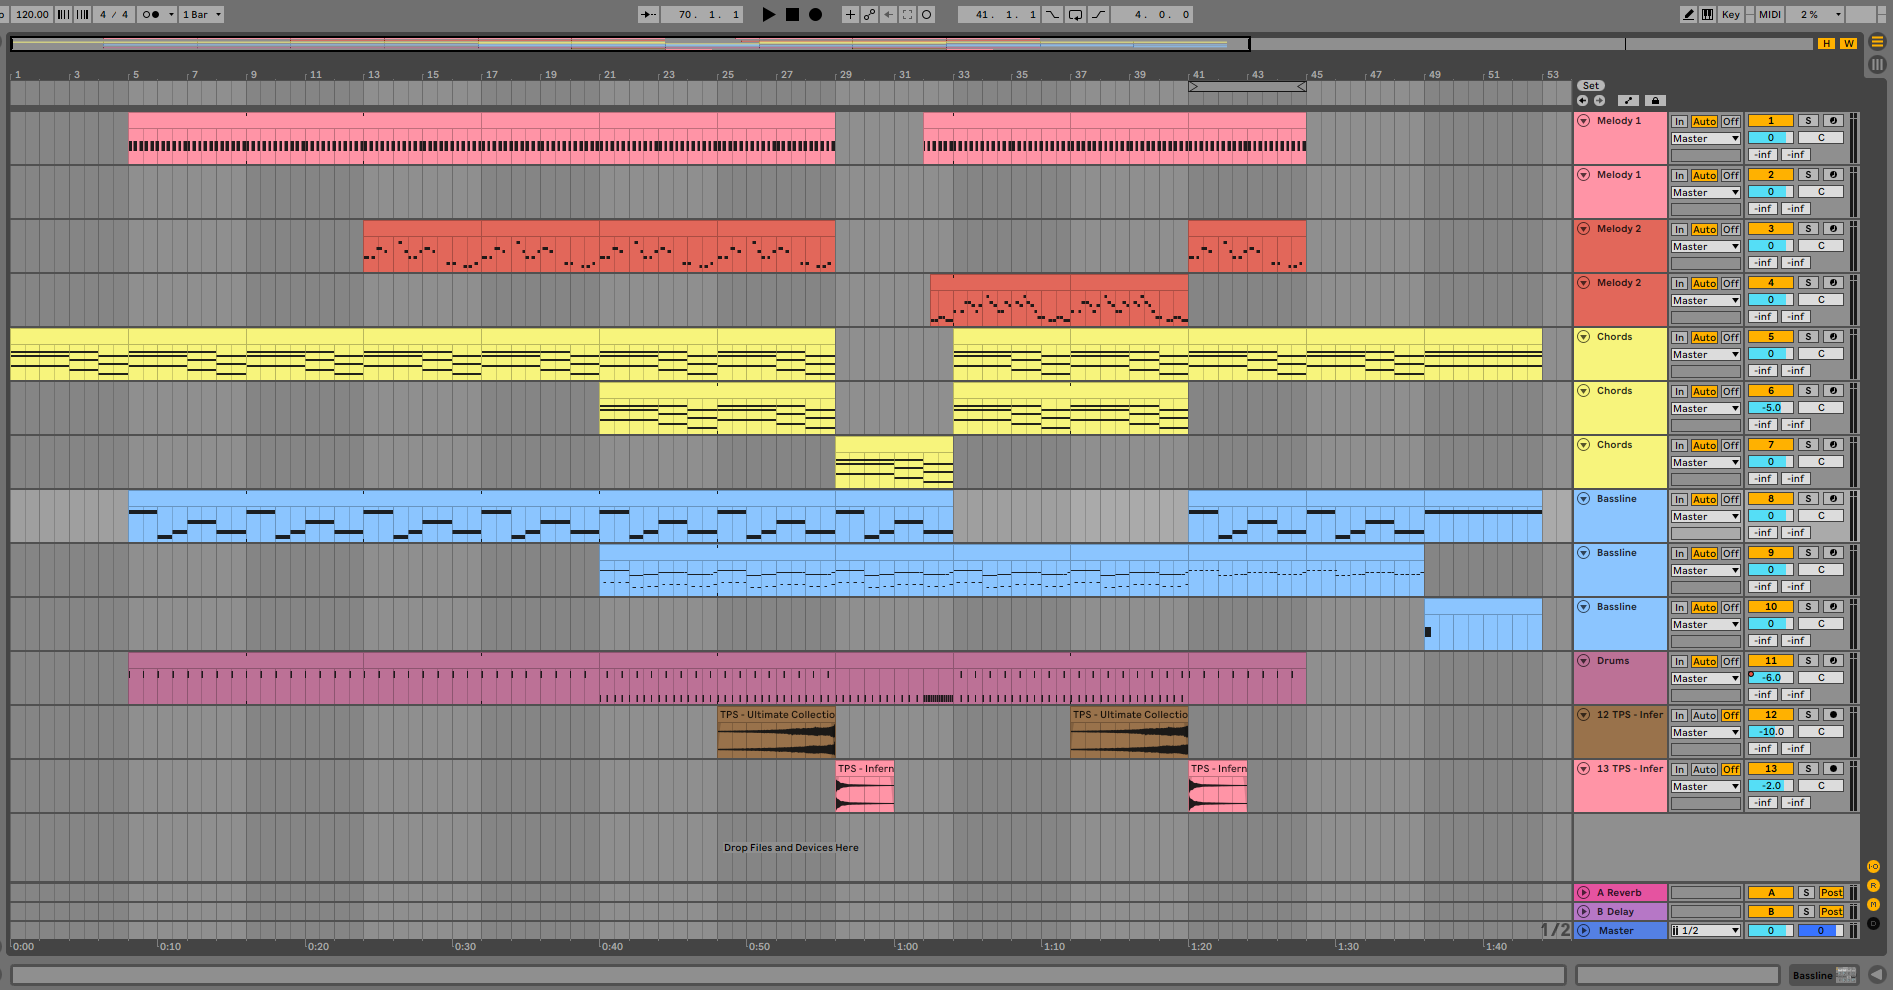
Task: Click the B Delay activator B button
Action: pos(1770,912)
